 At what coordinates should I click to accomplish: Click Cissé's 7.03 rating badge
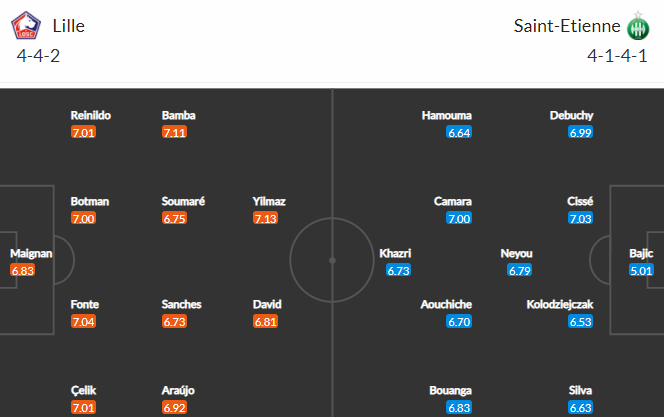(581, 218)
